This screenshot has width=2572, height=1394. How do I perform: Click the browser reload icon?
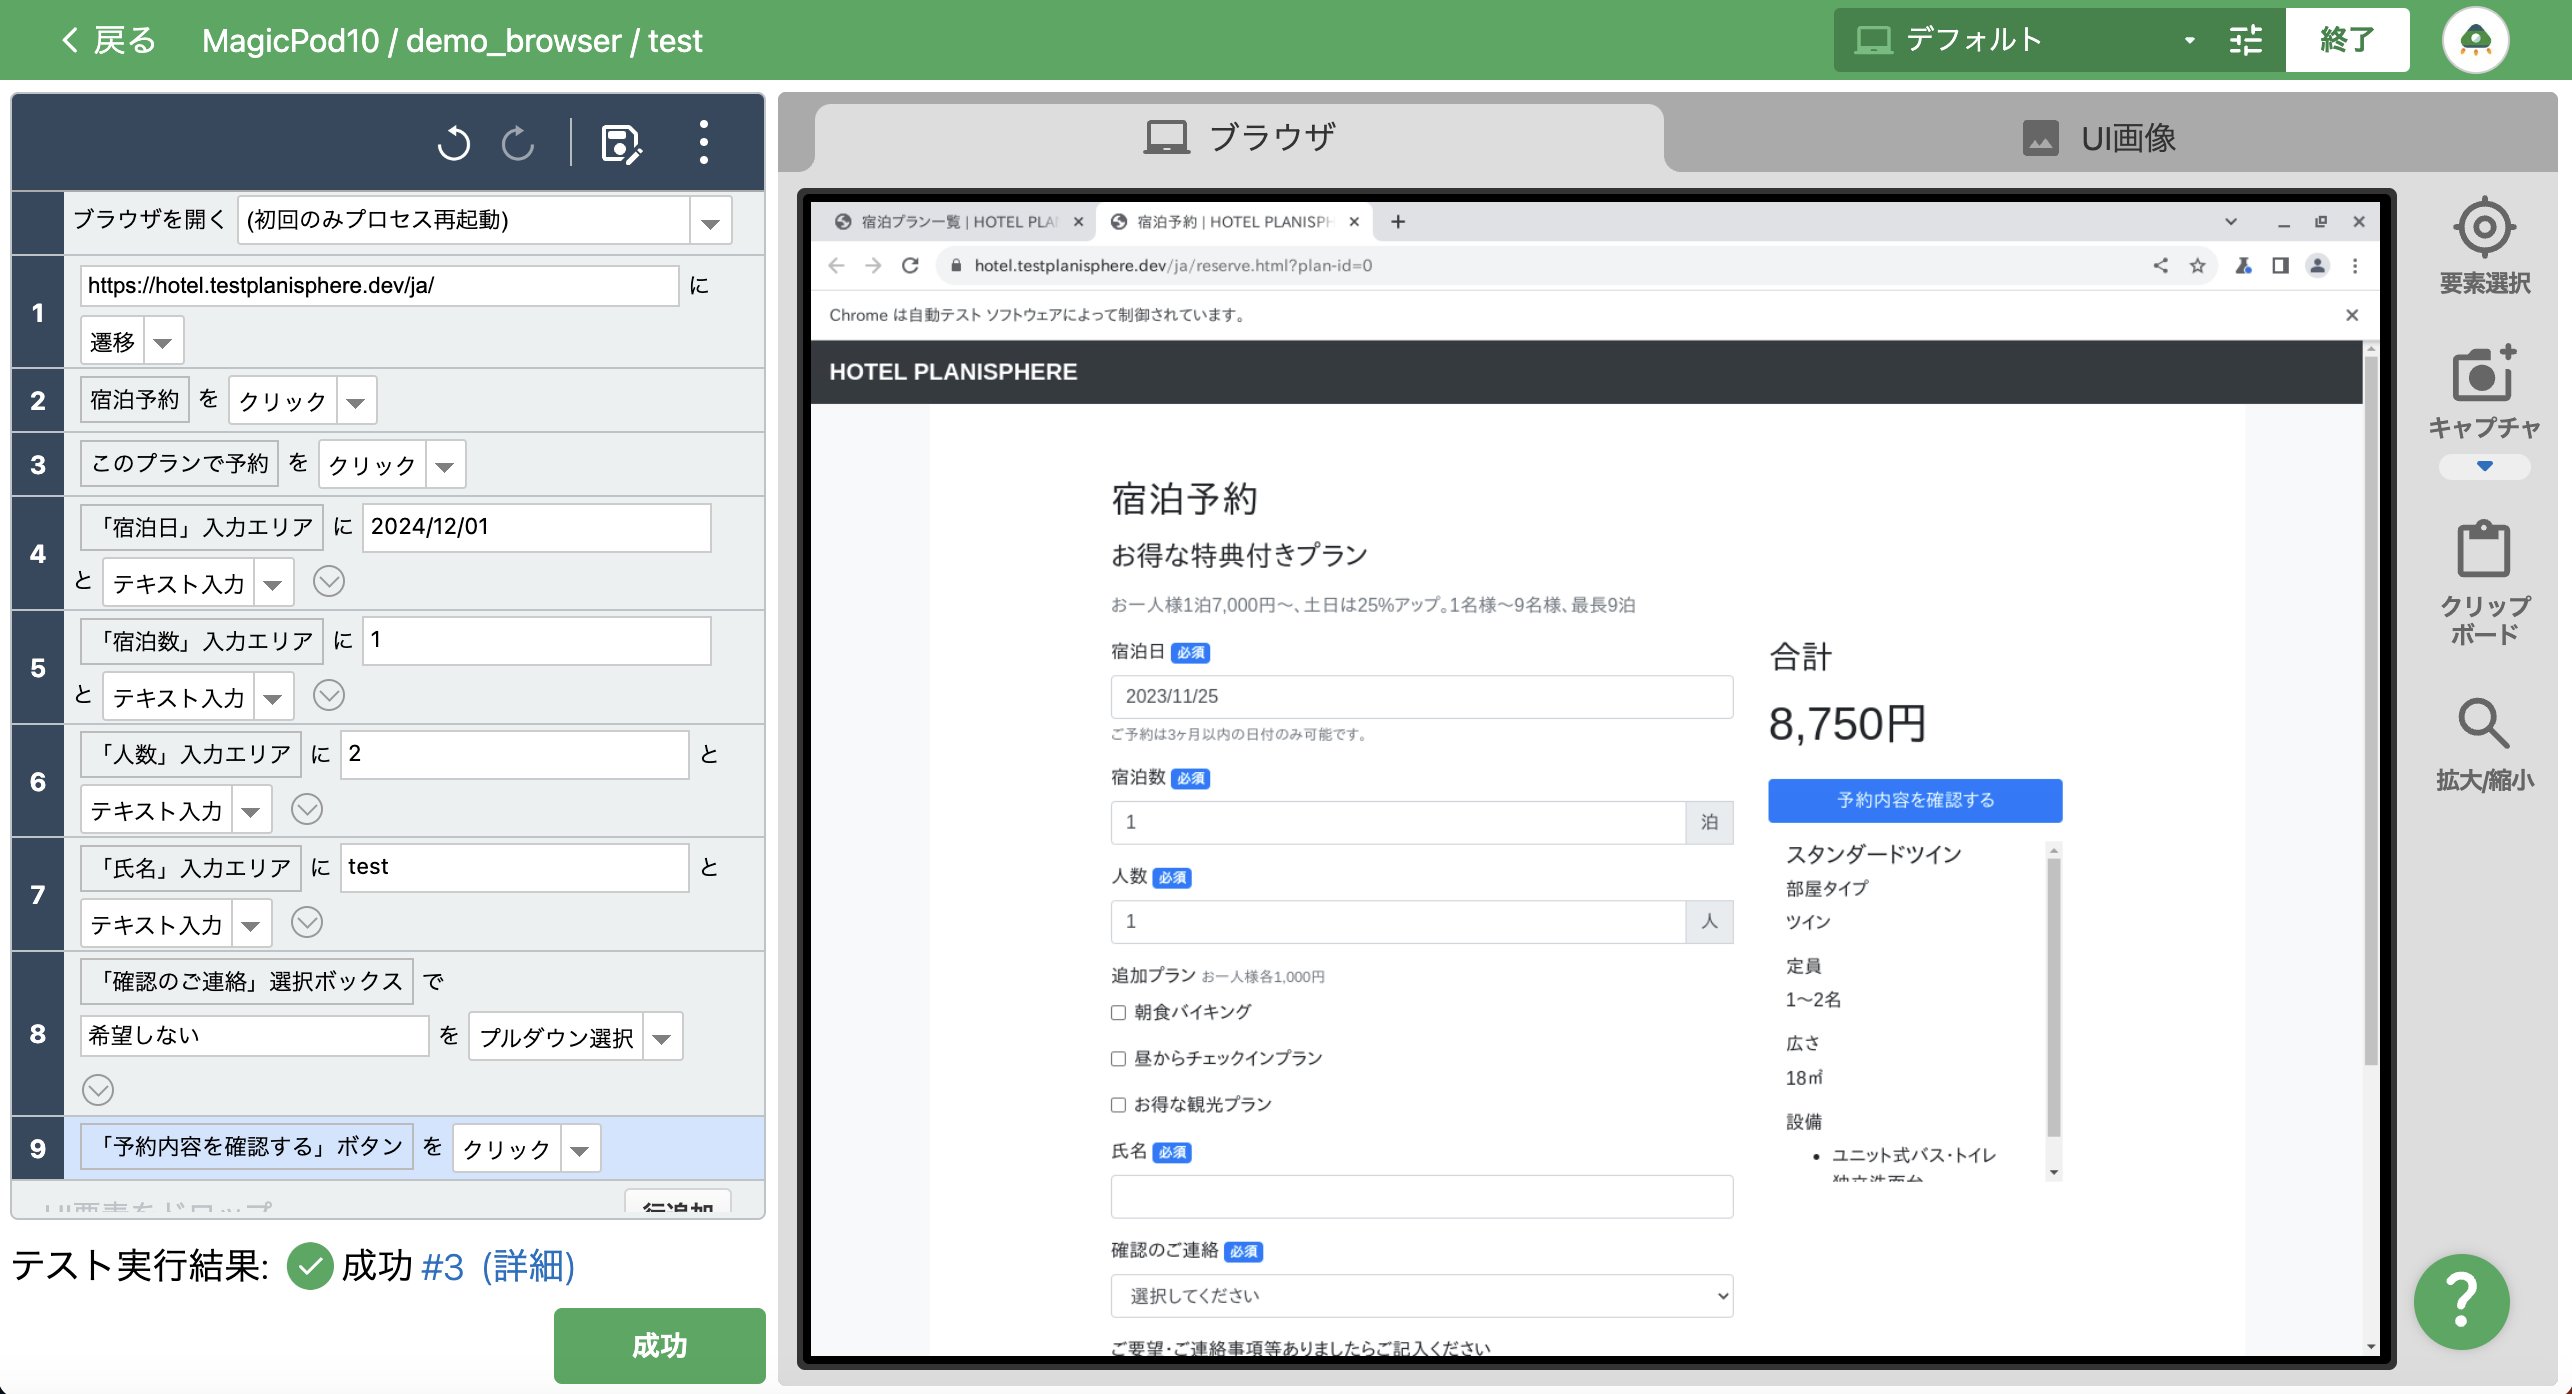point(910,265)
